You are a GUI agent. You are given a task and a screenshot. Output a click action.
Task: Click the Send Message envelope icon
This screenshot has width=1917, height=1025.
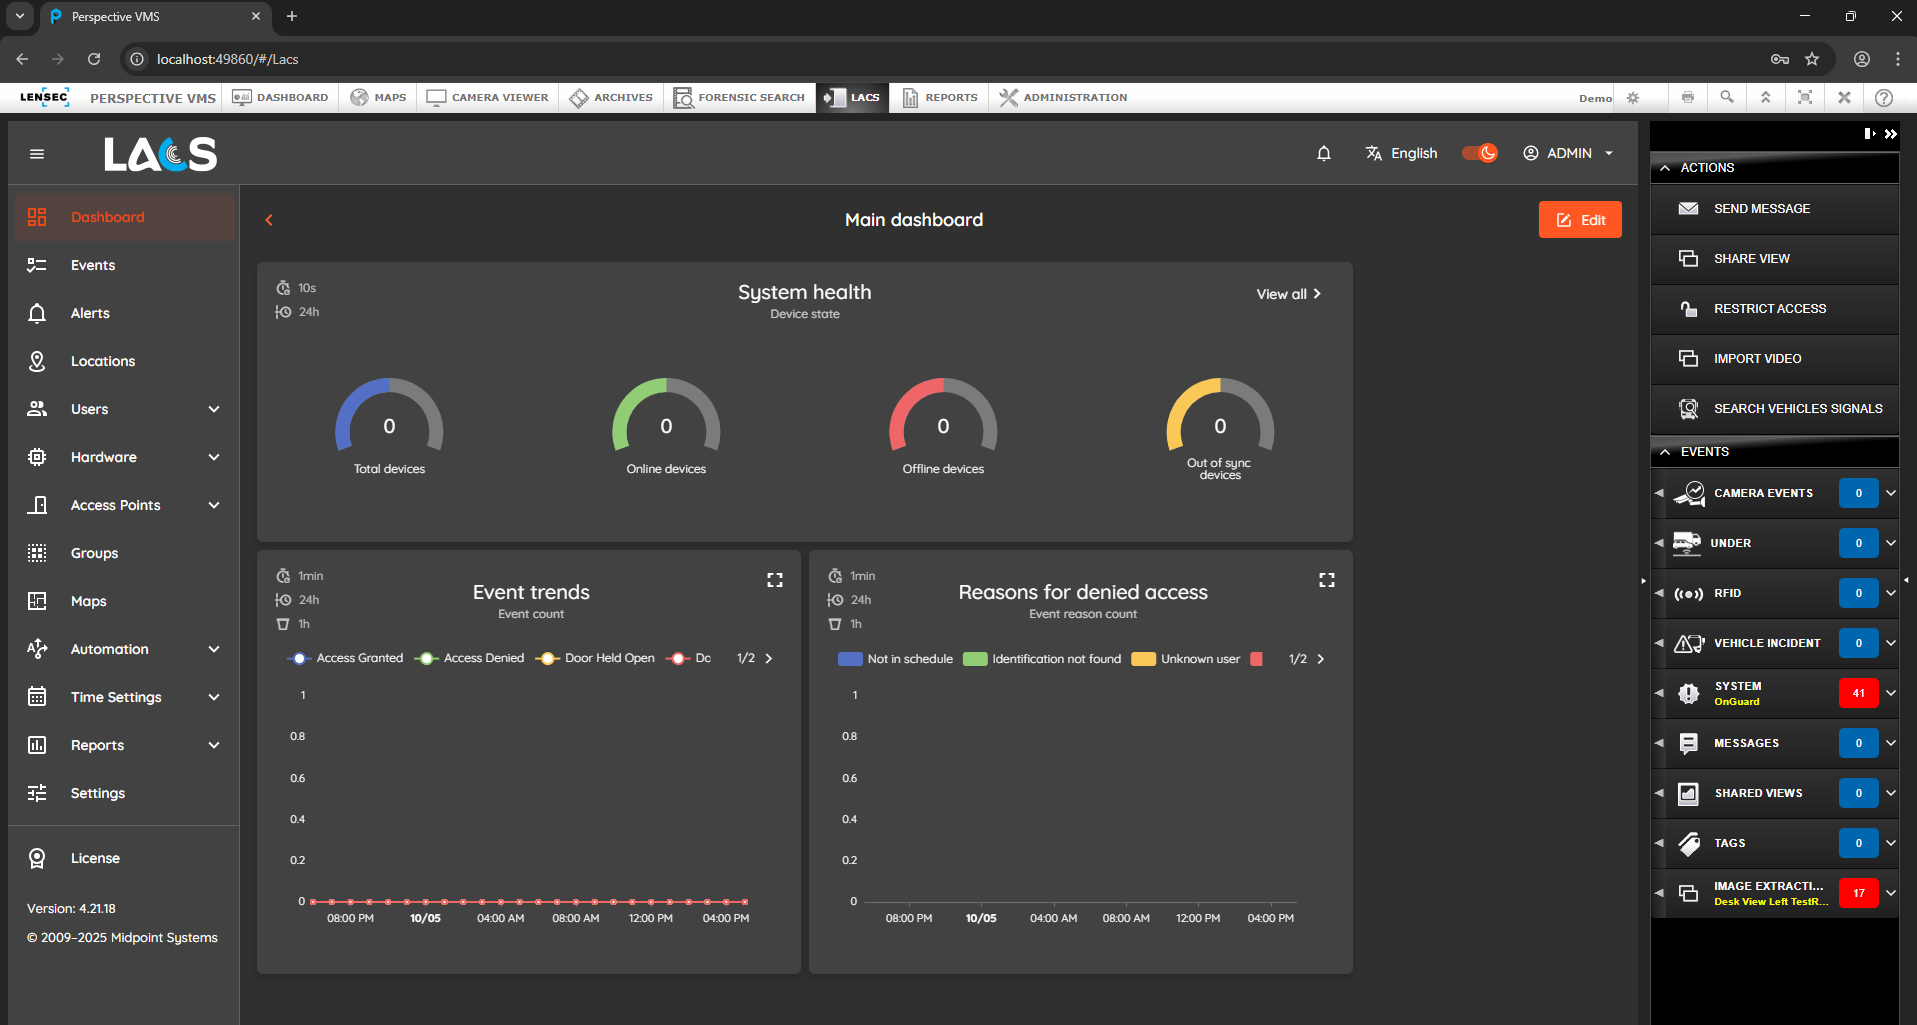pyautogui.click(x=1688, y=209)
